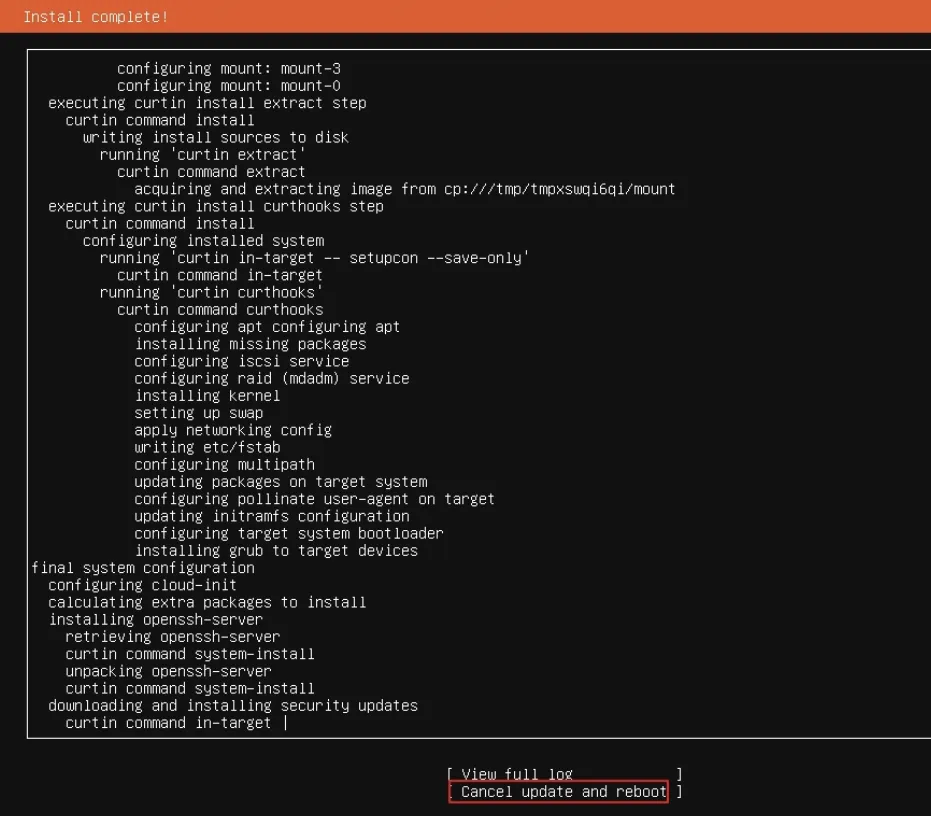Click the 'Install complete!' header text
This screenshot has height=816, width=931.
(96, 17)
